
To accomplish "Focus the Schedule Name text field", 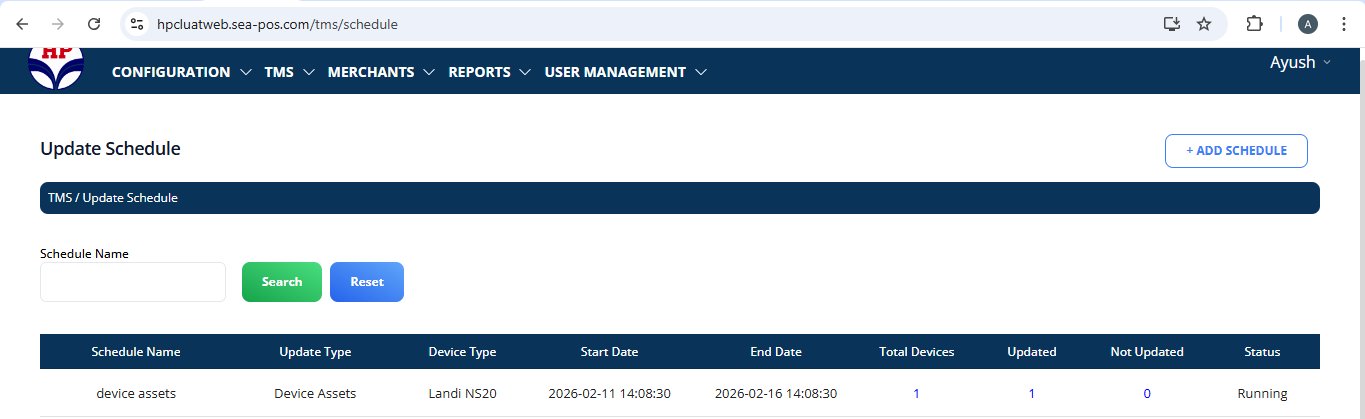I will click(133, 282).
